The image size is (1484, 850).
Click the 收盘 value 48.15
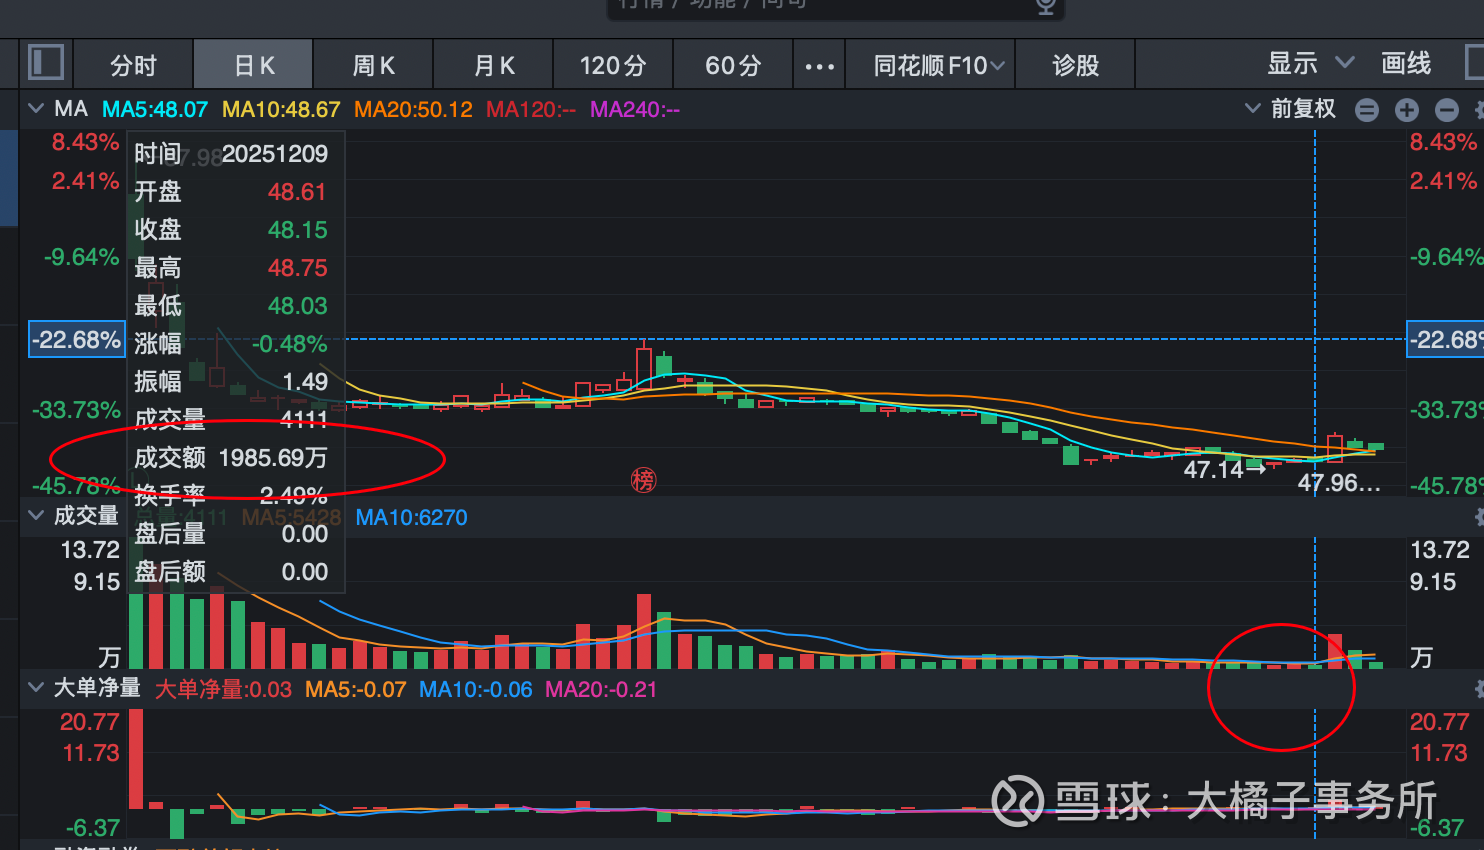click(297, 229)
